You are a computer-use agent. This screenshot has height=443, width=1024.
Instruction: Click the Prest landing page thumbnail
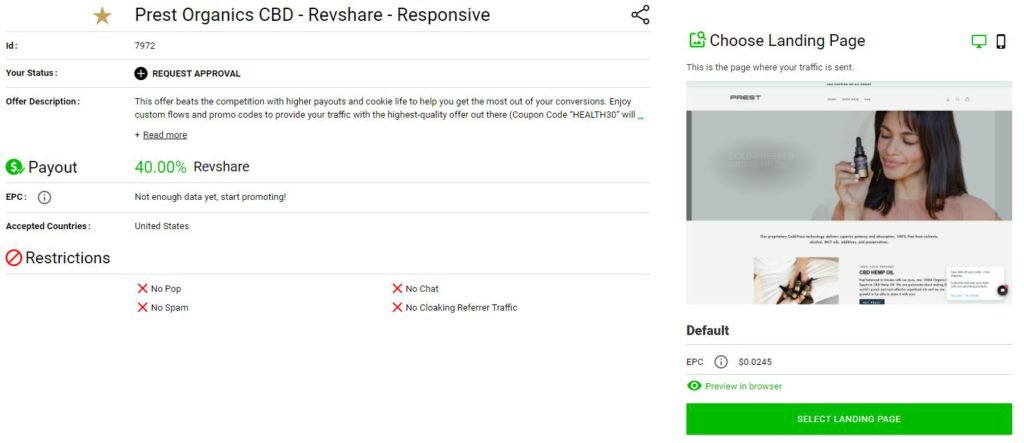[x=849, y=193]
